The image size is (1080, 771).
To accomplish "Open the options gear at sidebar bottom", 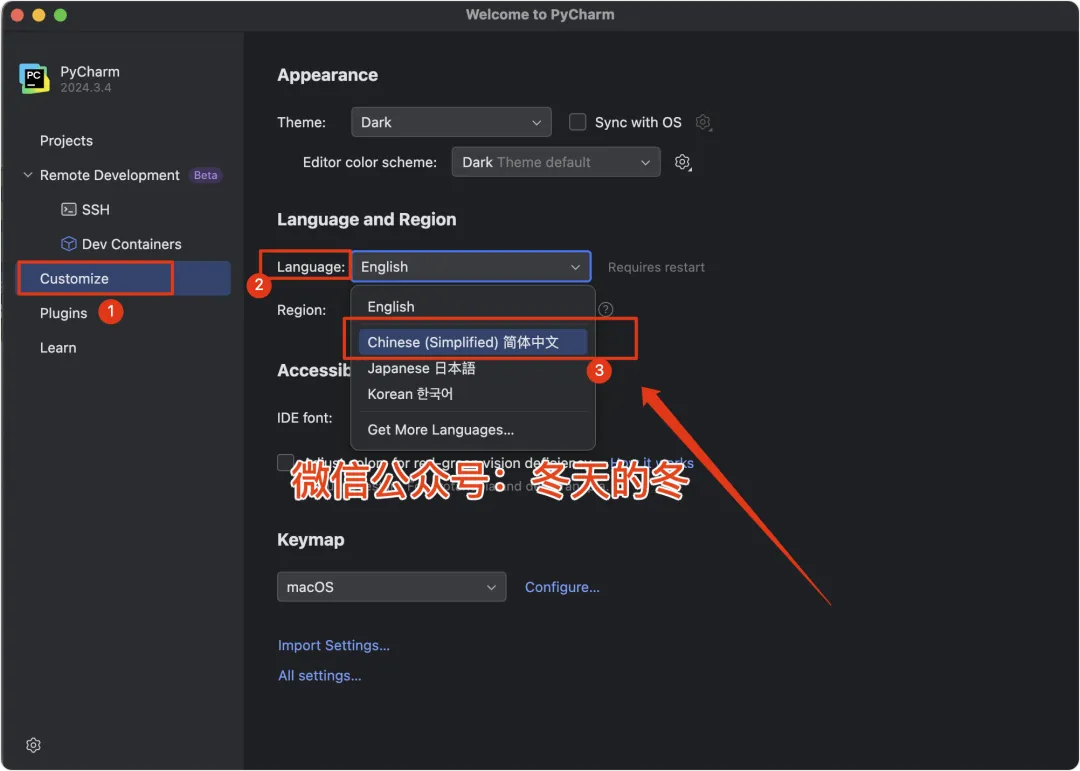I will point(33,745).
